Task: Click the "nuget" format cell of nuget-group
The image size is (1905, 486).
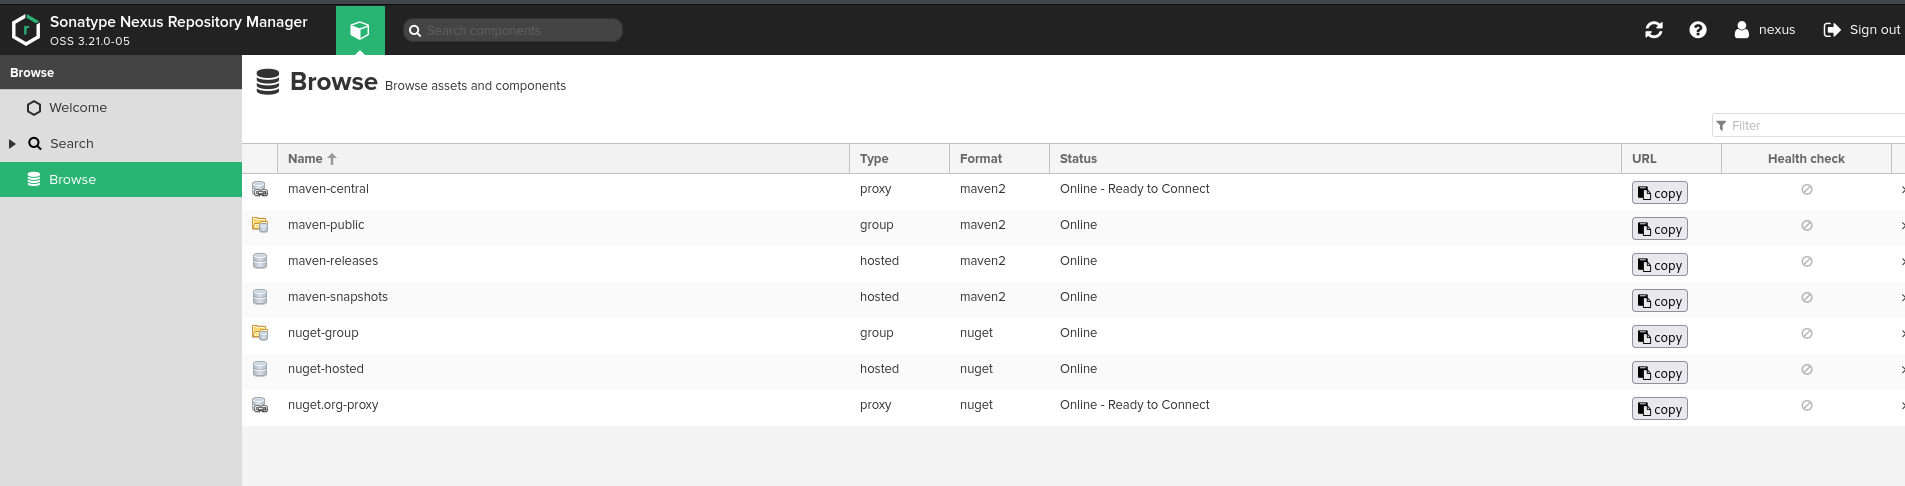Action: (x=976, y=333)
